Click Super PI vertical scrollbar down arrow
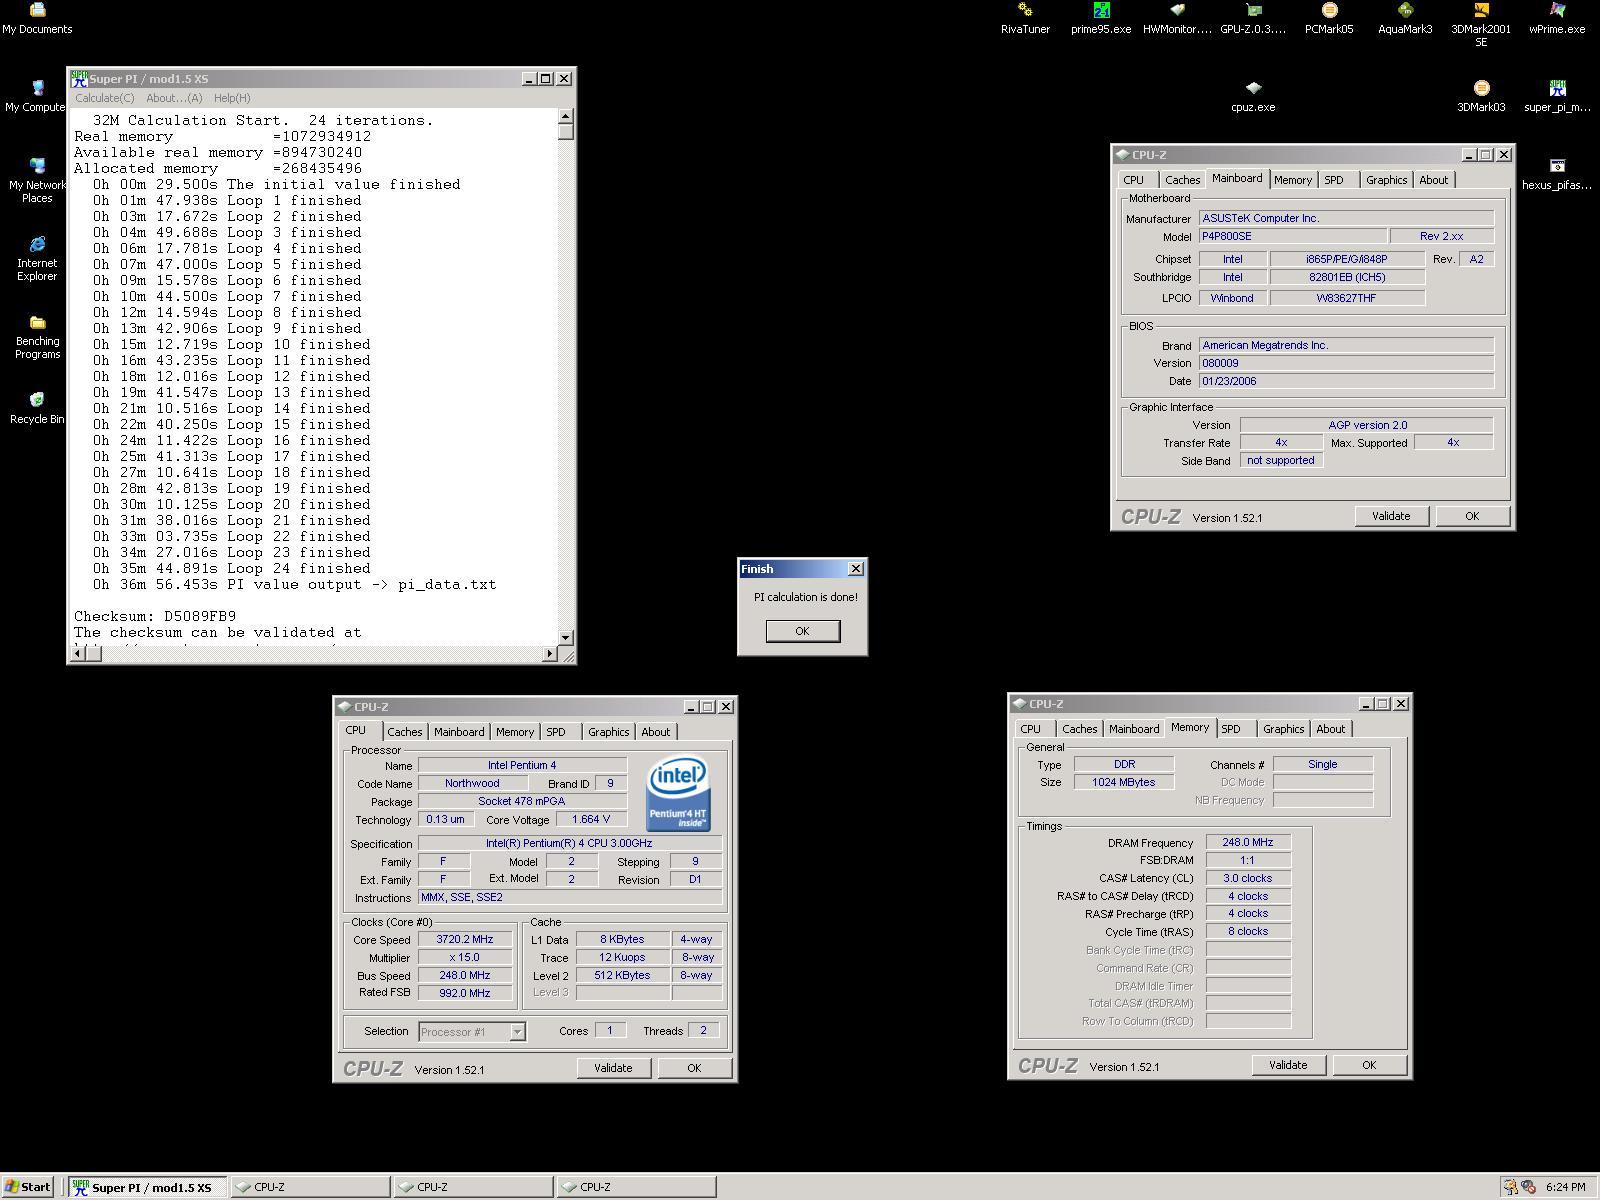The width and height of the screenshot is (1600, 1200). coord(566,637)
